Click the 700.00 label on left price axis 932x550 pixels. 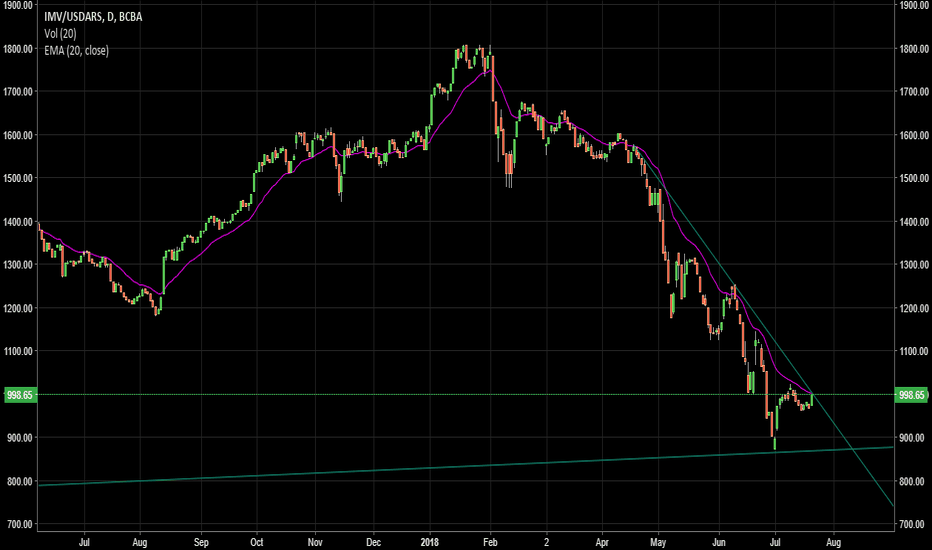(x=20, y=524)
